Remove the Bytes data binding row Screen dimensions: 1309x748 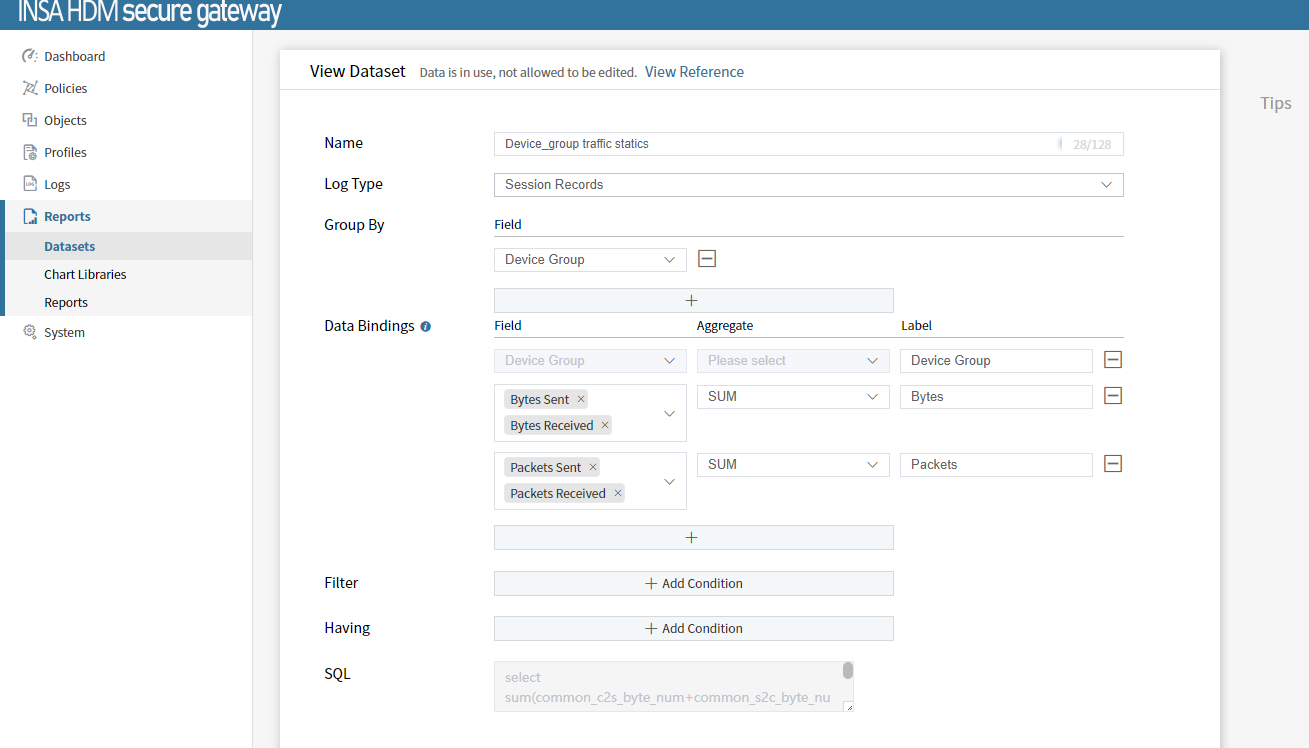(x=1113, y=396)
